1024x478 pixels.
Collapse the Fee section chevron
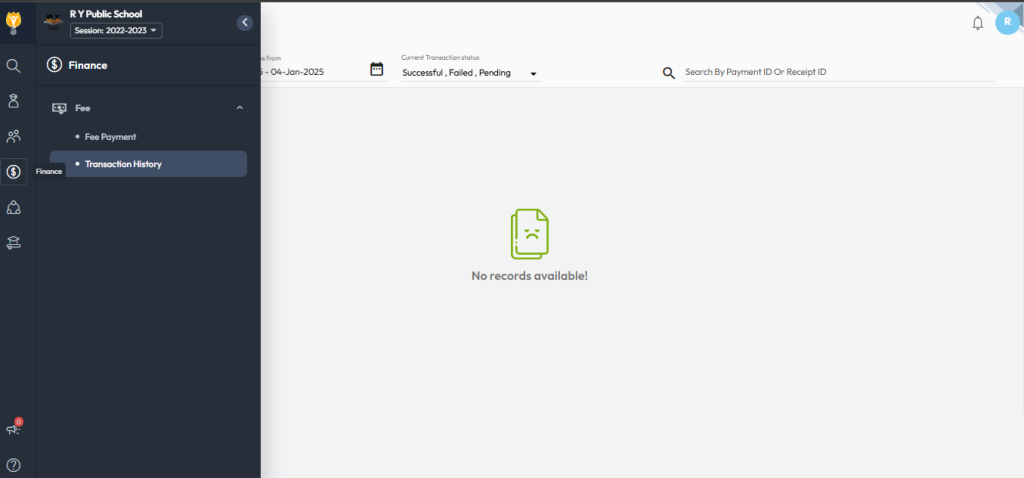coord(239,107)
